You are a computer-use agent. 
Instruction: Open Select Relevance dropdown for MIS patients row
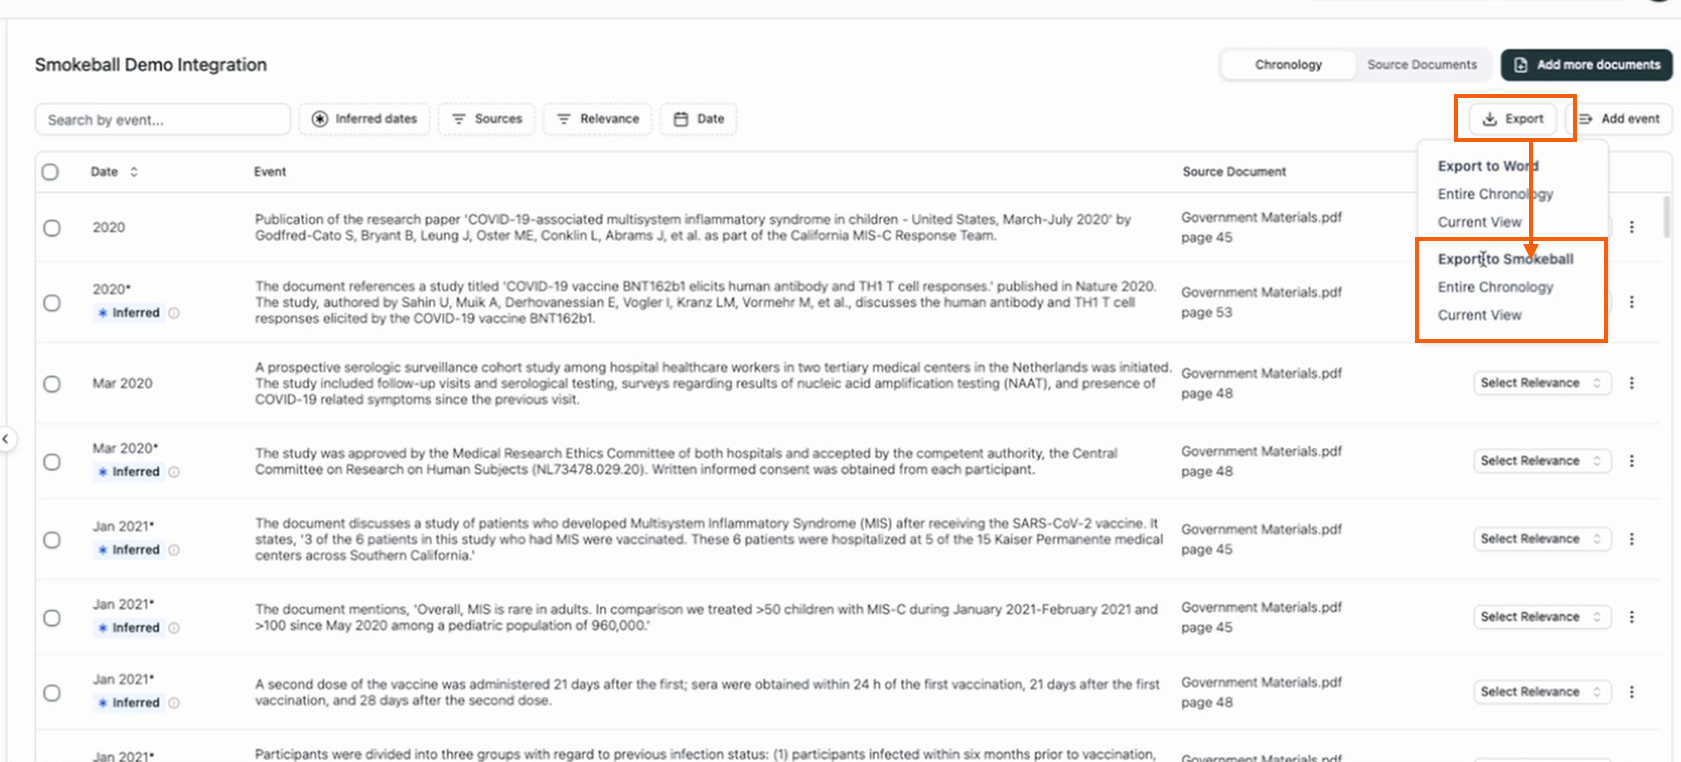[x=1542, y=539]
